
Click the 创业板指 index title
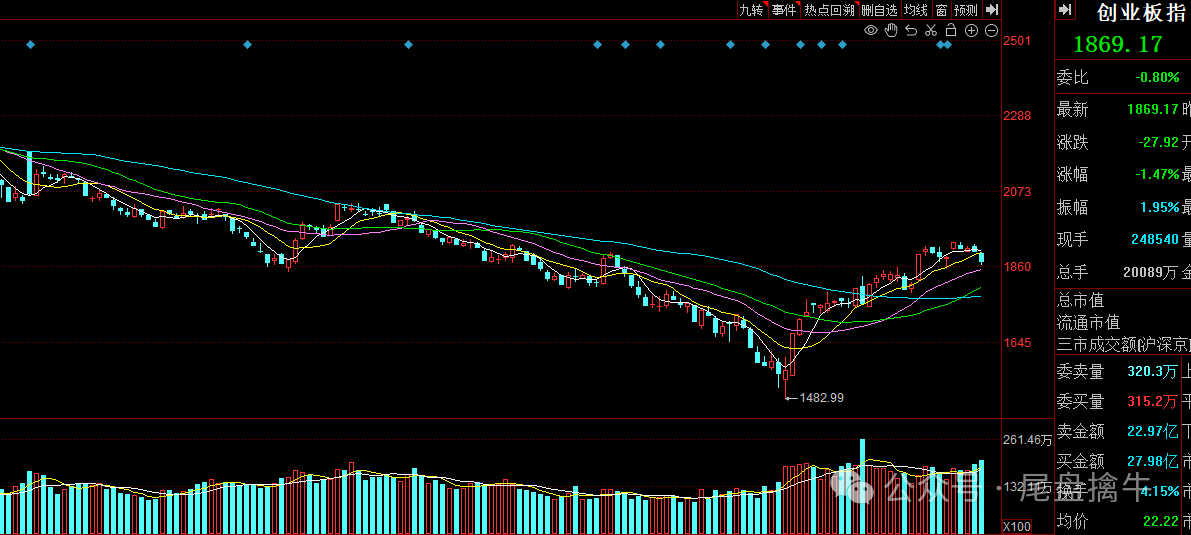tap(1129, 13)
